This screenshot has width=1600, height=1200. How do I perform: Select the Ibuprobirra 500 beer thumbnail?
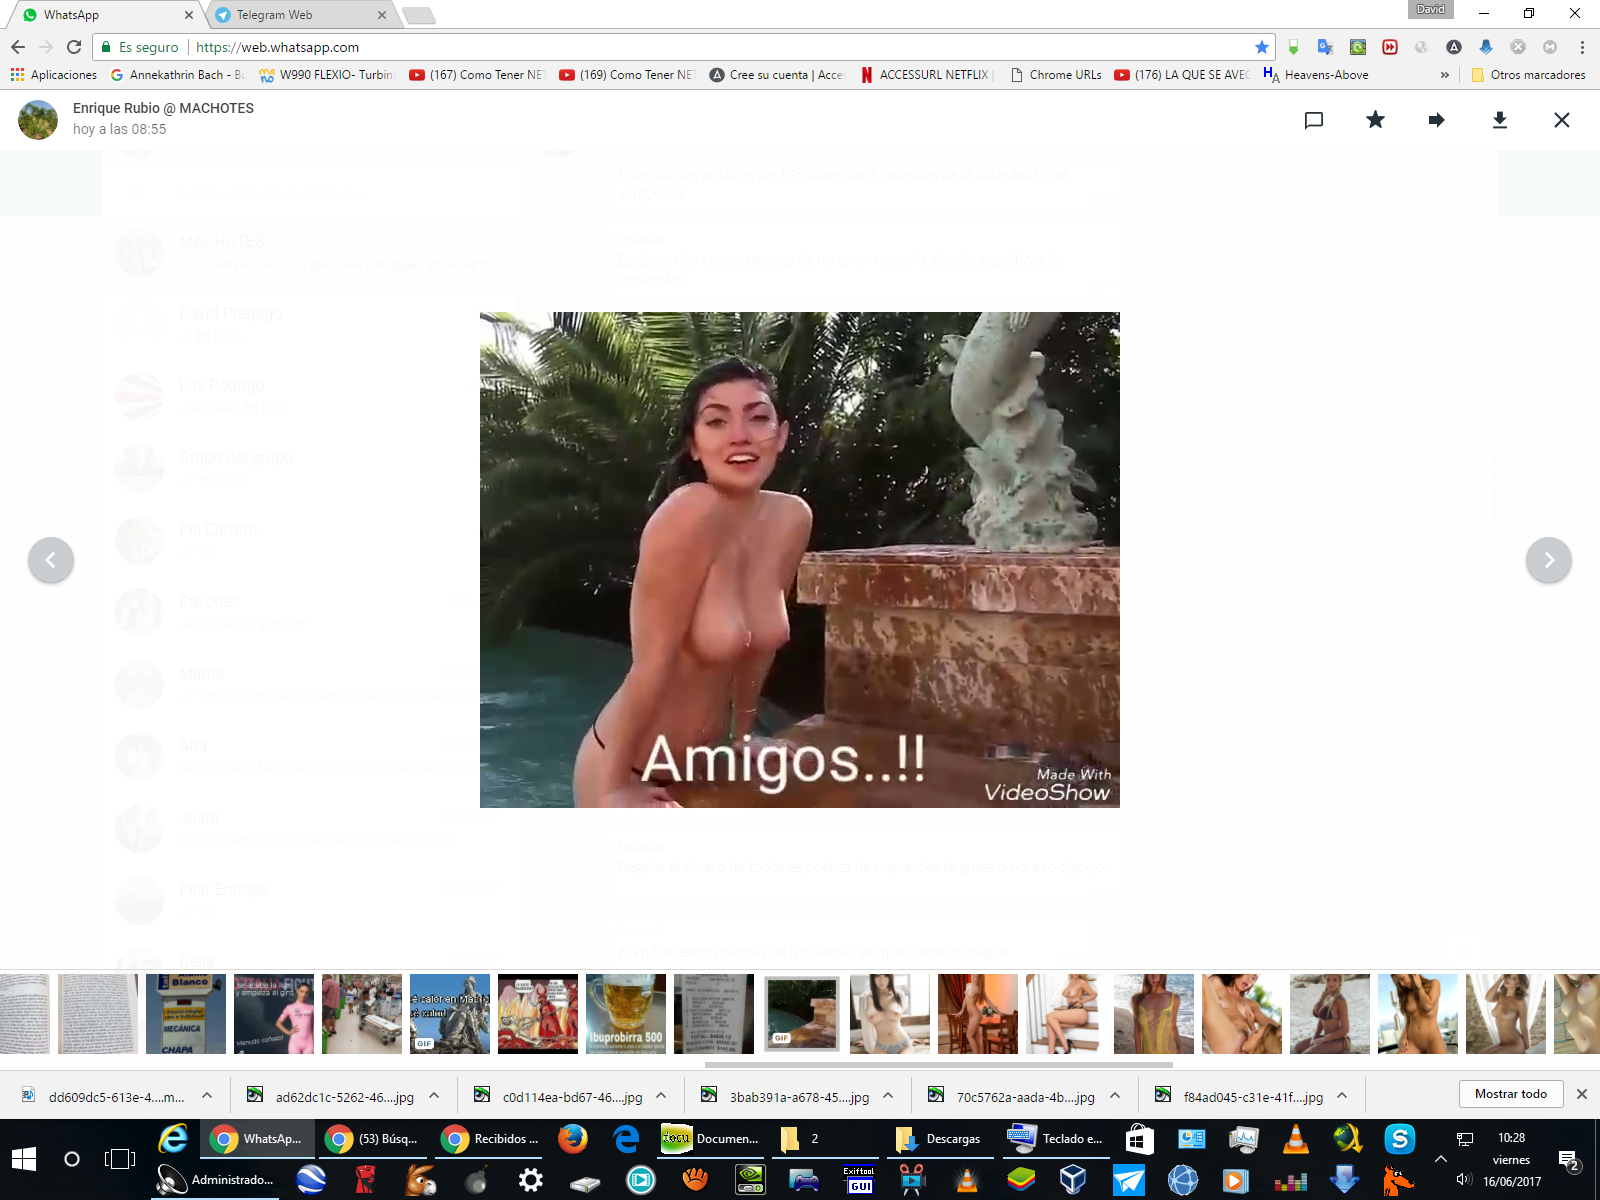tap(626, 1014)
